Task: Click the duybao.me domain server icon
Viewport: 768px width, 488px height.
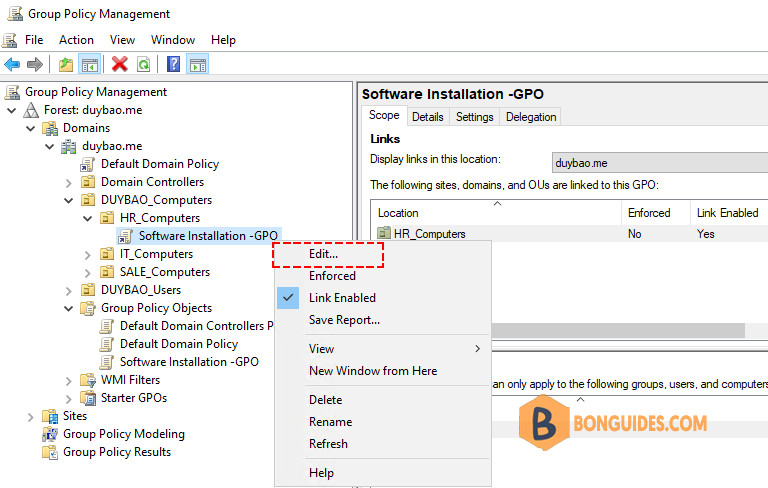Action: pyautogui.click(x=69, y=146)
